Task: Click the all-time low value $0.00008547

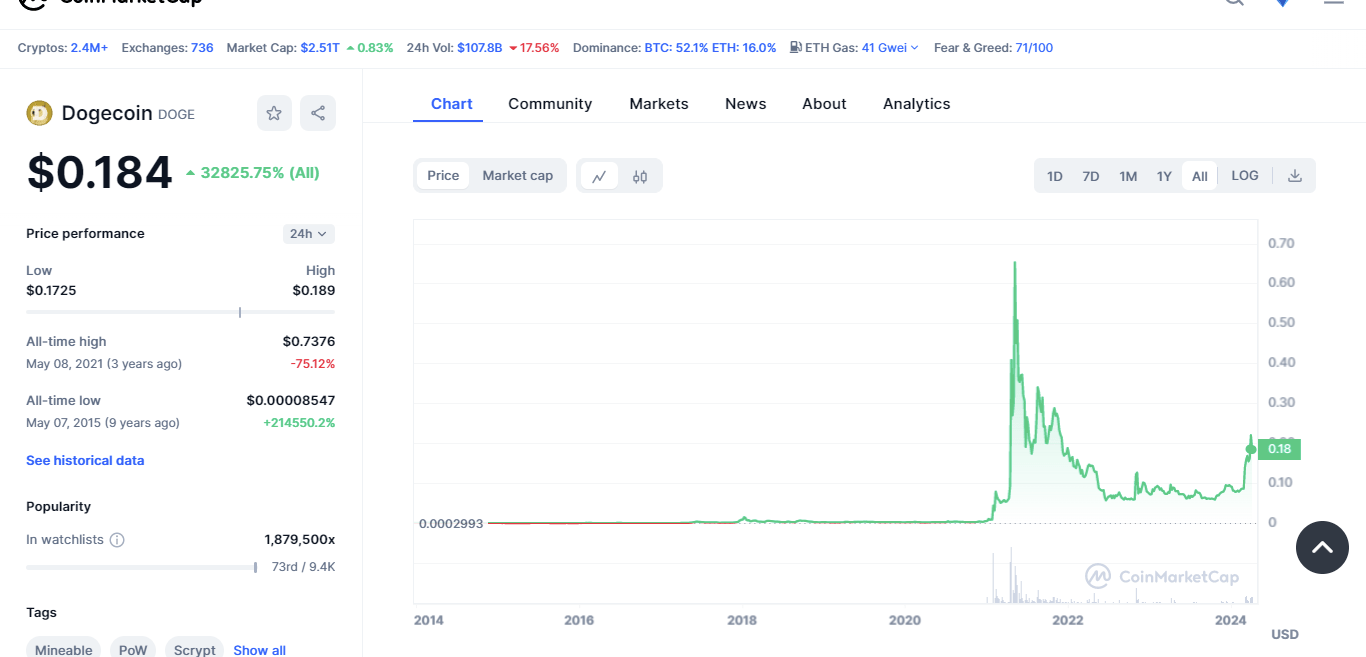Action: 291,400
